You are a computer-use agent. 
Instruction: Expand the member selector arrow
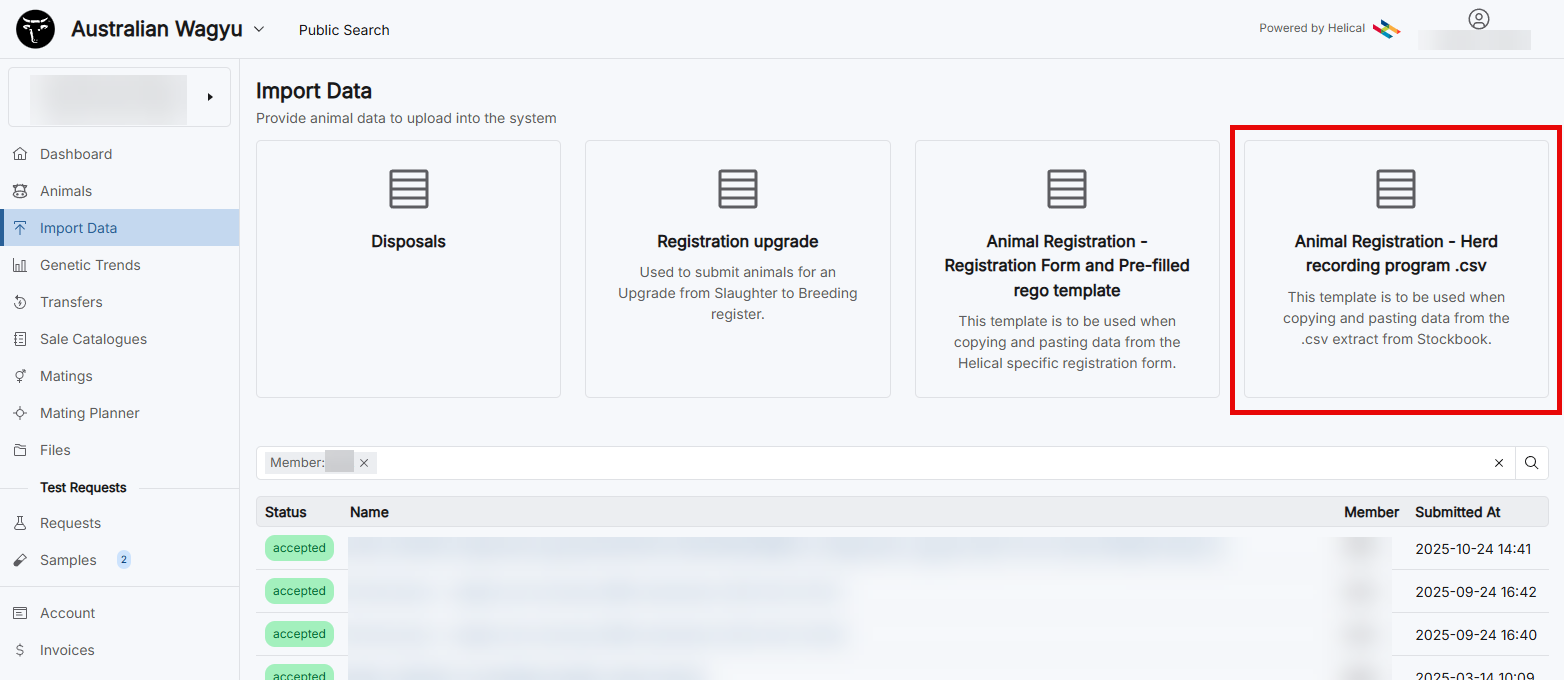point(210,97)
